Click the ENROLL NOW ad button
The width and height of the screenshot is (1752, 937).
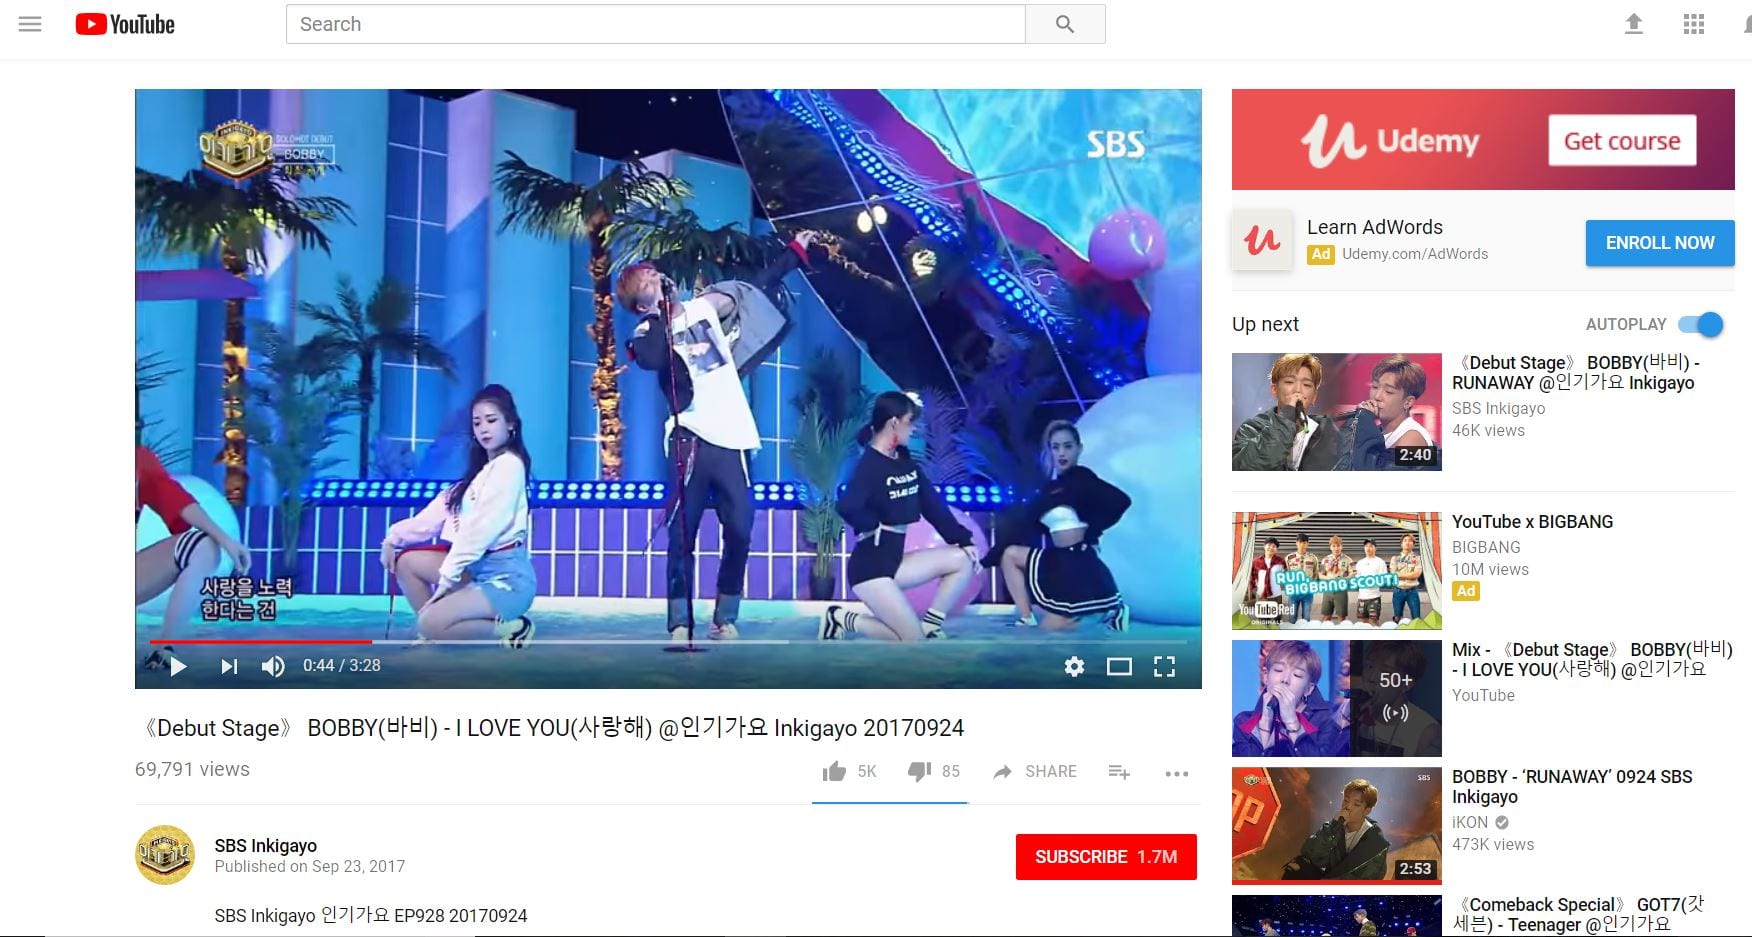point(1659,242)
